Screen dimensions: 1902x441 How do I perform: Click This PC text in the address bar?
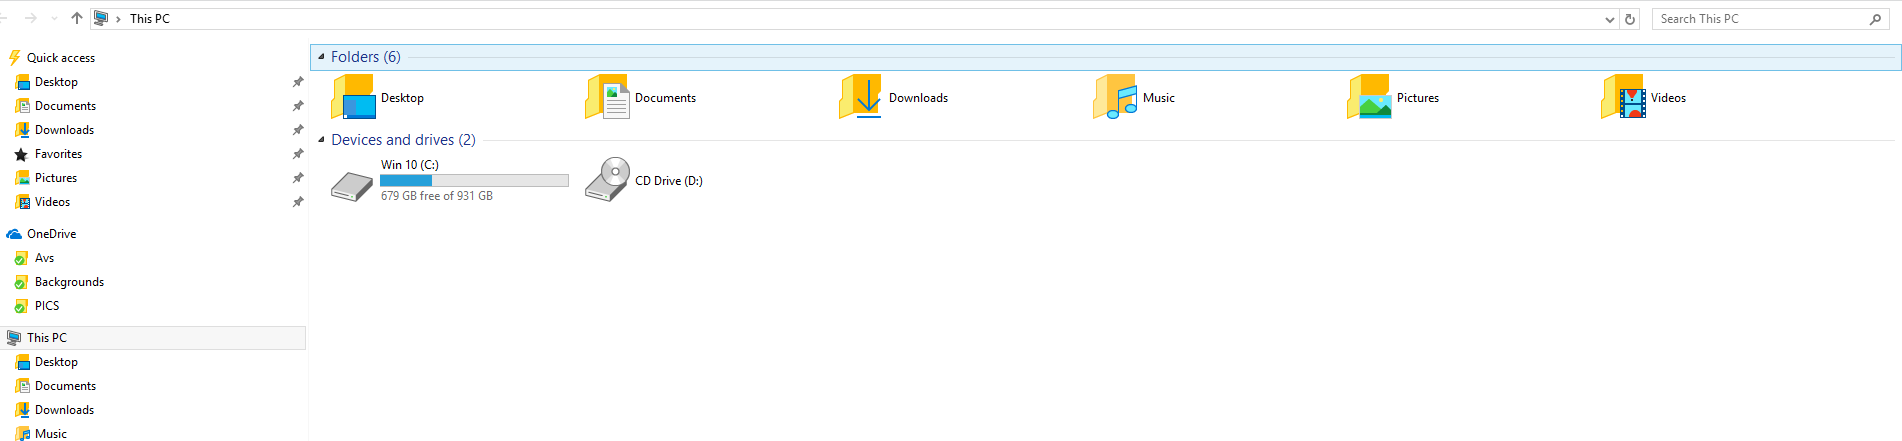(150, 19)
